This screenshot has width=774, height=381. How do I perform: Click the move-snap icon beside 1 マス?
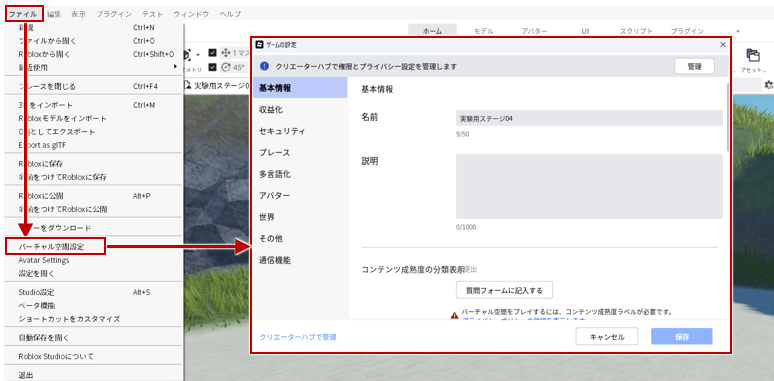[x=226, y=52]
